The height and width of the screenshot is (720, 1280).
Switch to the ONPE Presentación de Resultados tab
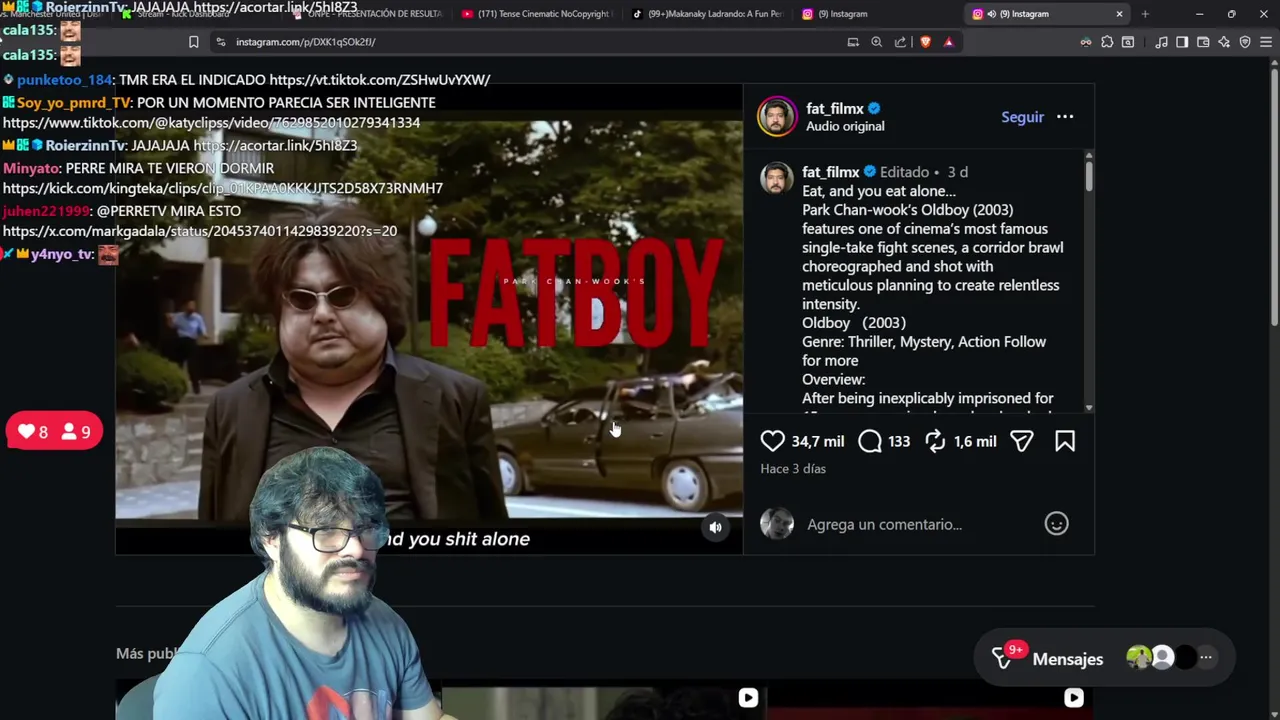368,14
